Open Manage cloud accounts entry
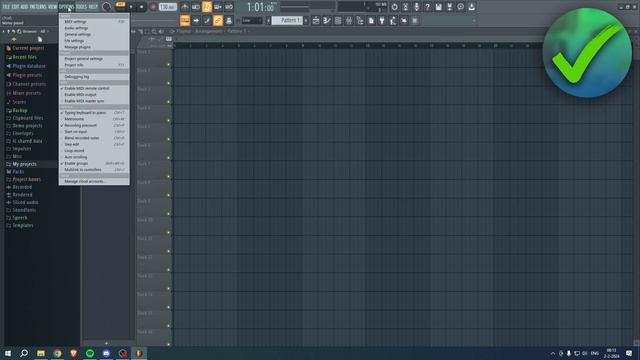 pyautogui.click(x=94, y=181)
